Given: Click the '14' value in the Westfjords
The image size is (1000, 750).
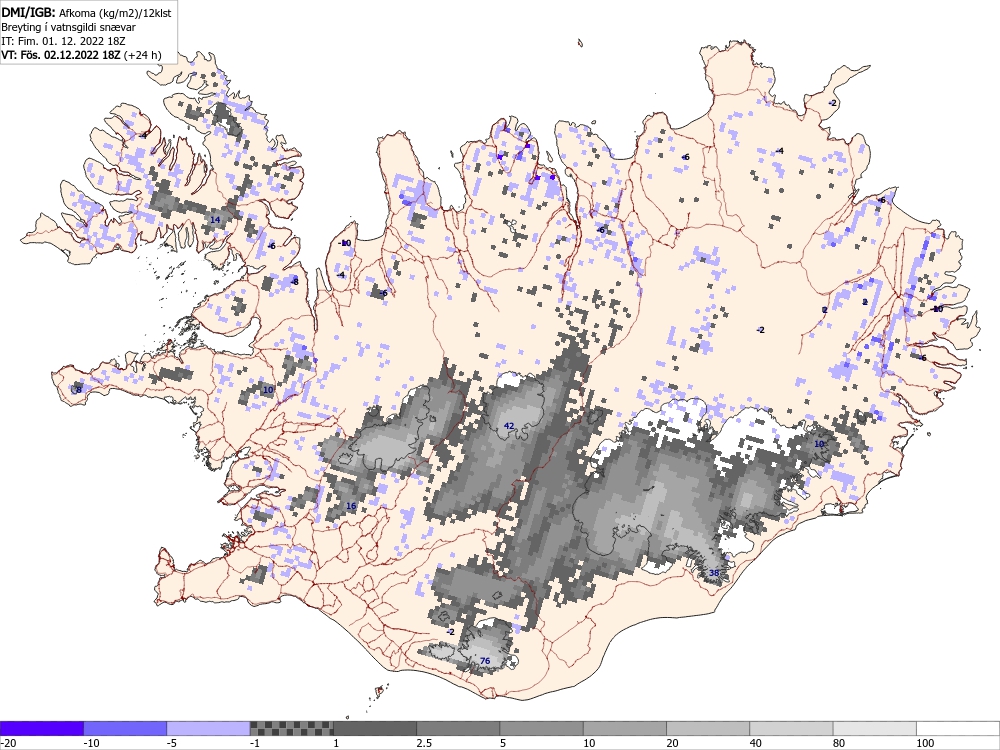Looking at the screenshot, I should (215, 219).
